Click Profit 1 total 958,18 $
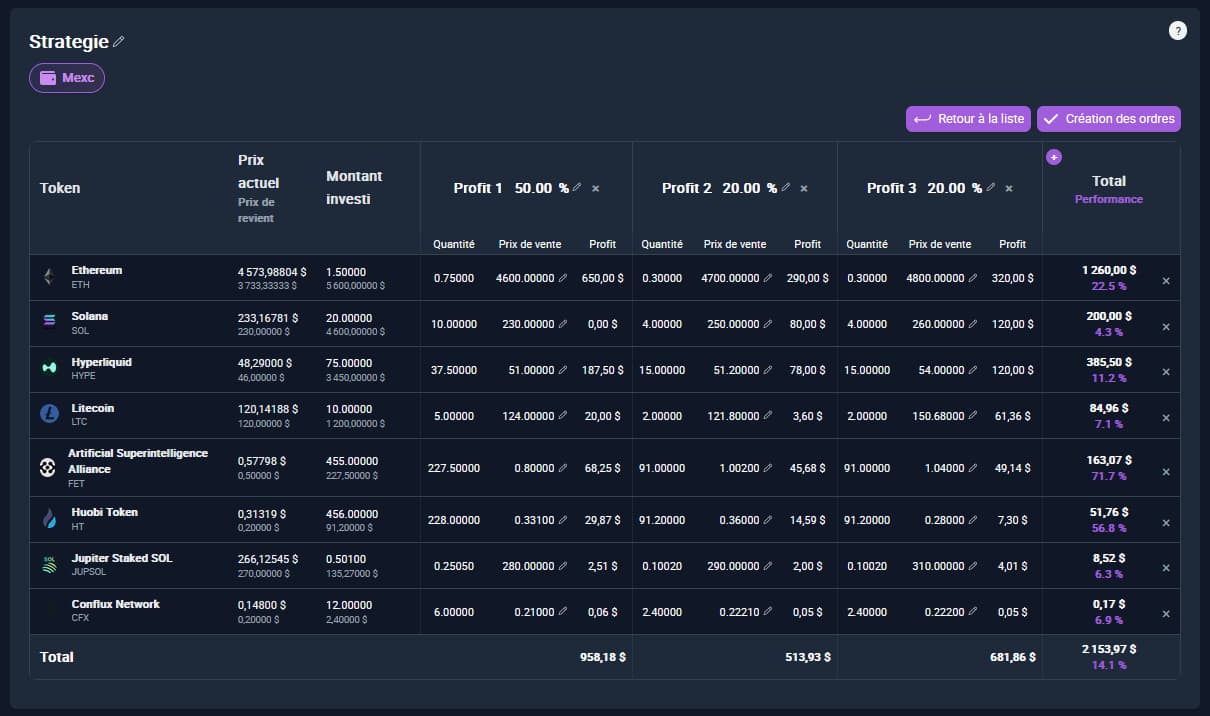This screenshot has width=1210, height=716. click(603, 657)
